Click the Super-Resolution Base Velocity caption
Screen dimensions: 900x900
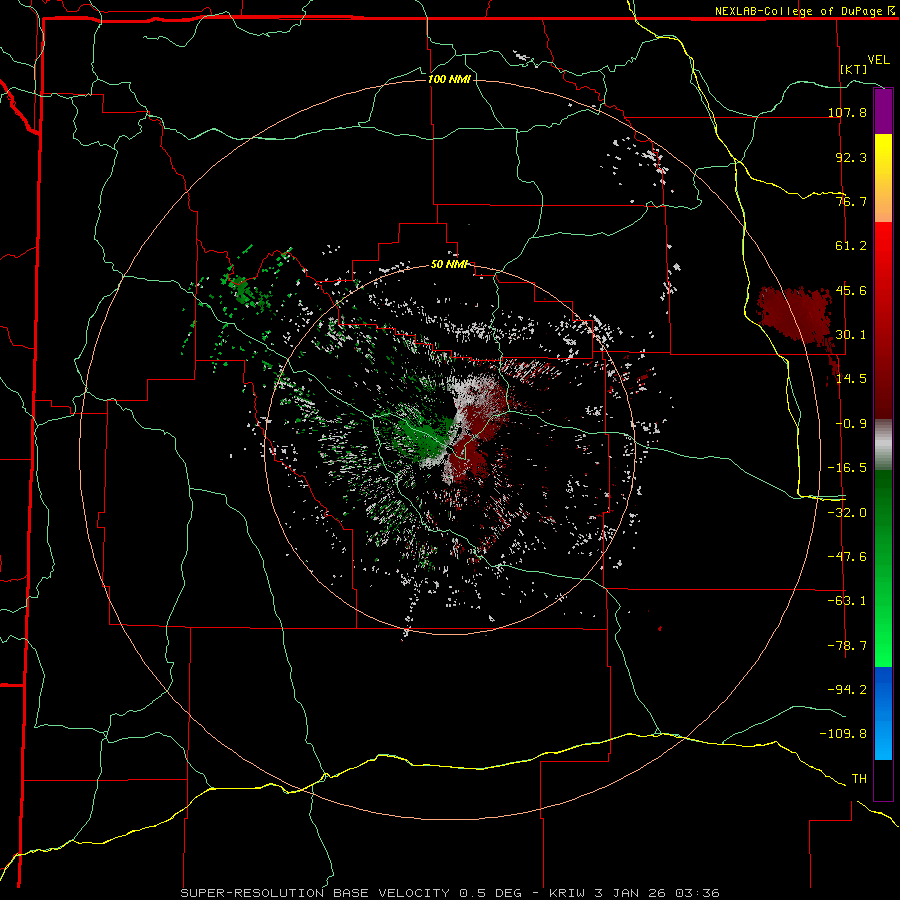(x=449, y=893)
